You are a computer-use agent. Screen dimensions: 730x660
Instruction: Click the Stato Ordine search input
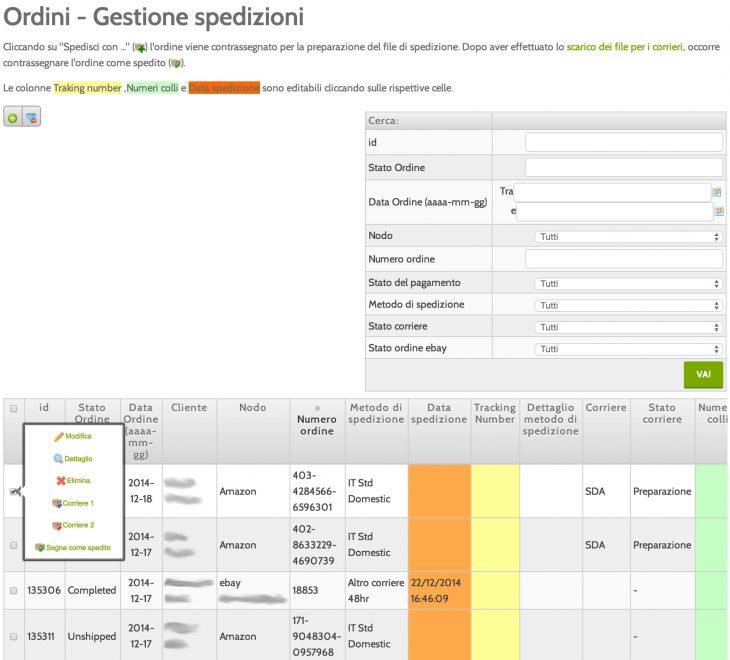624,167
